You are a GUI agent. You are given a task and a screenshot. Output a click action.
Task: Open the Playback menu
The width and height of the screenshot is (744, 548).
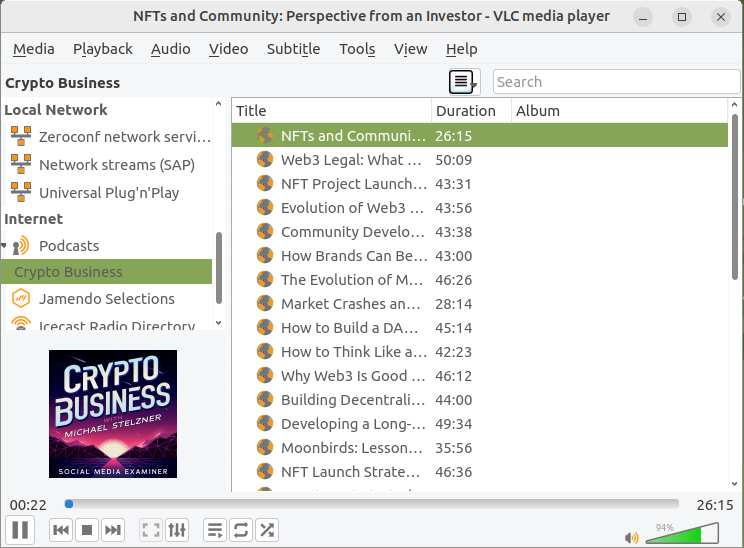click(102, 49)
